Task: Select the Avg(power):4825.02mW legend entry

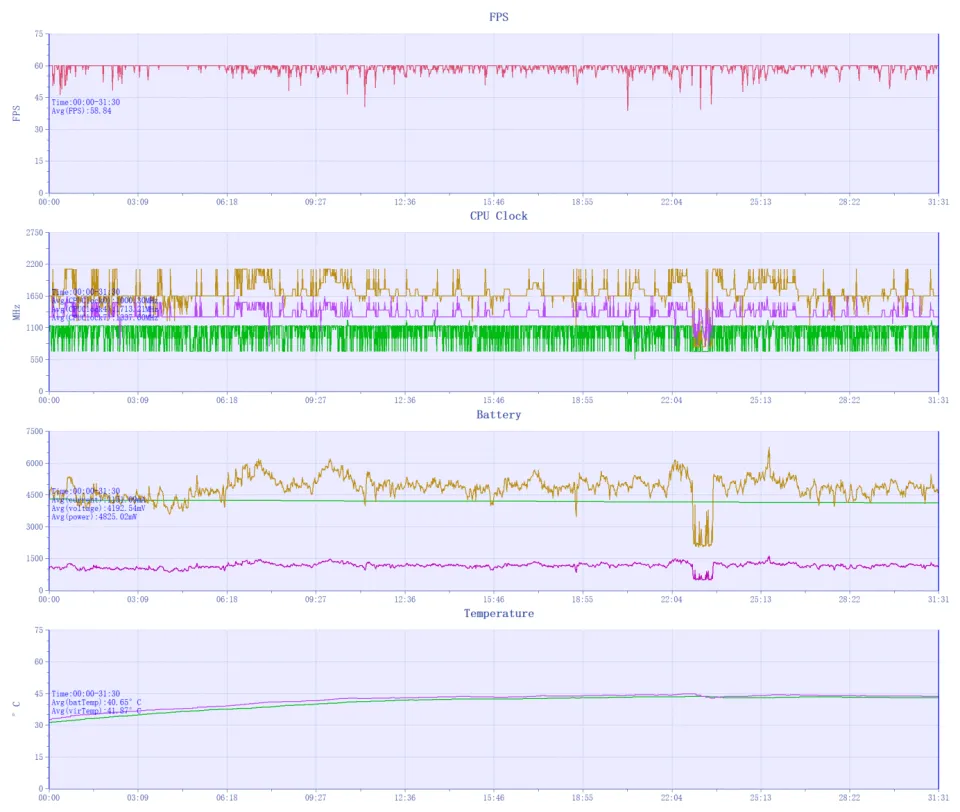Action: point(94,517)
